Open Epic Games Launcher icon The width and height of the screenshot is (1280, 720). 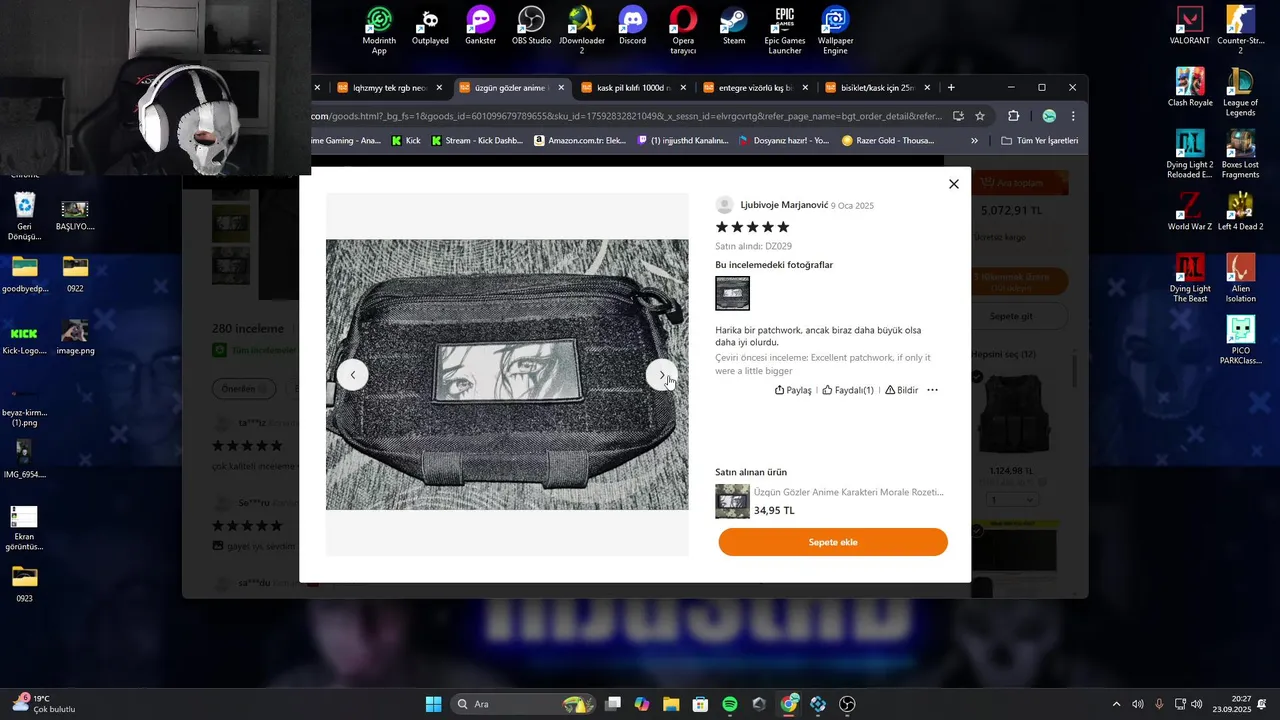click(x=785, y=30)
